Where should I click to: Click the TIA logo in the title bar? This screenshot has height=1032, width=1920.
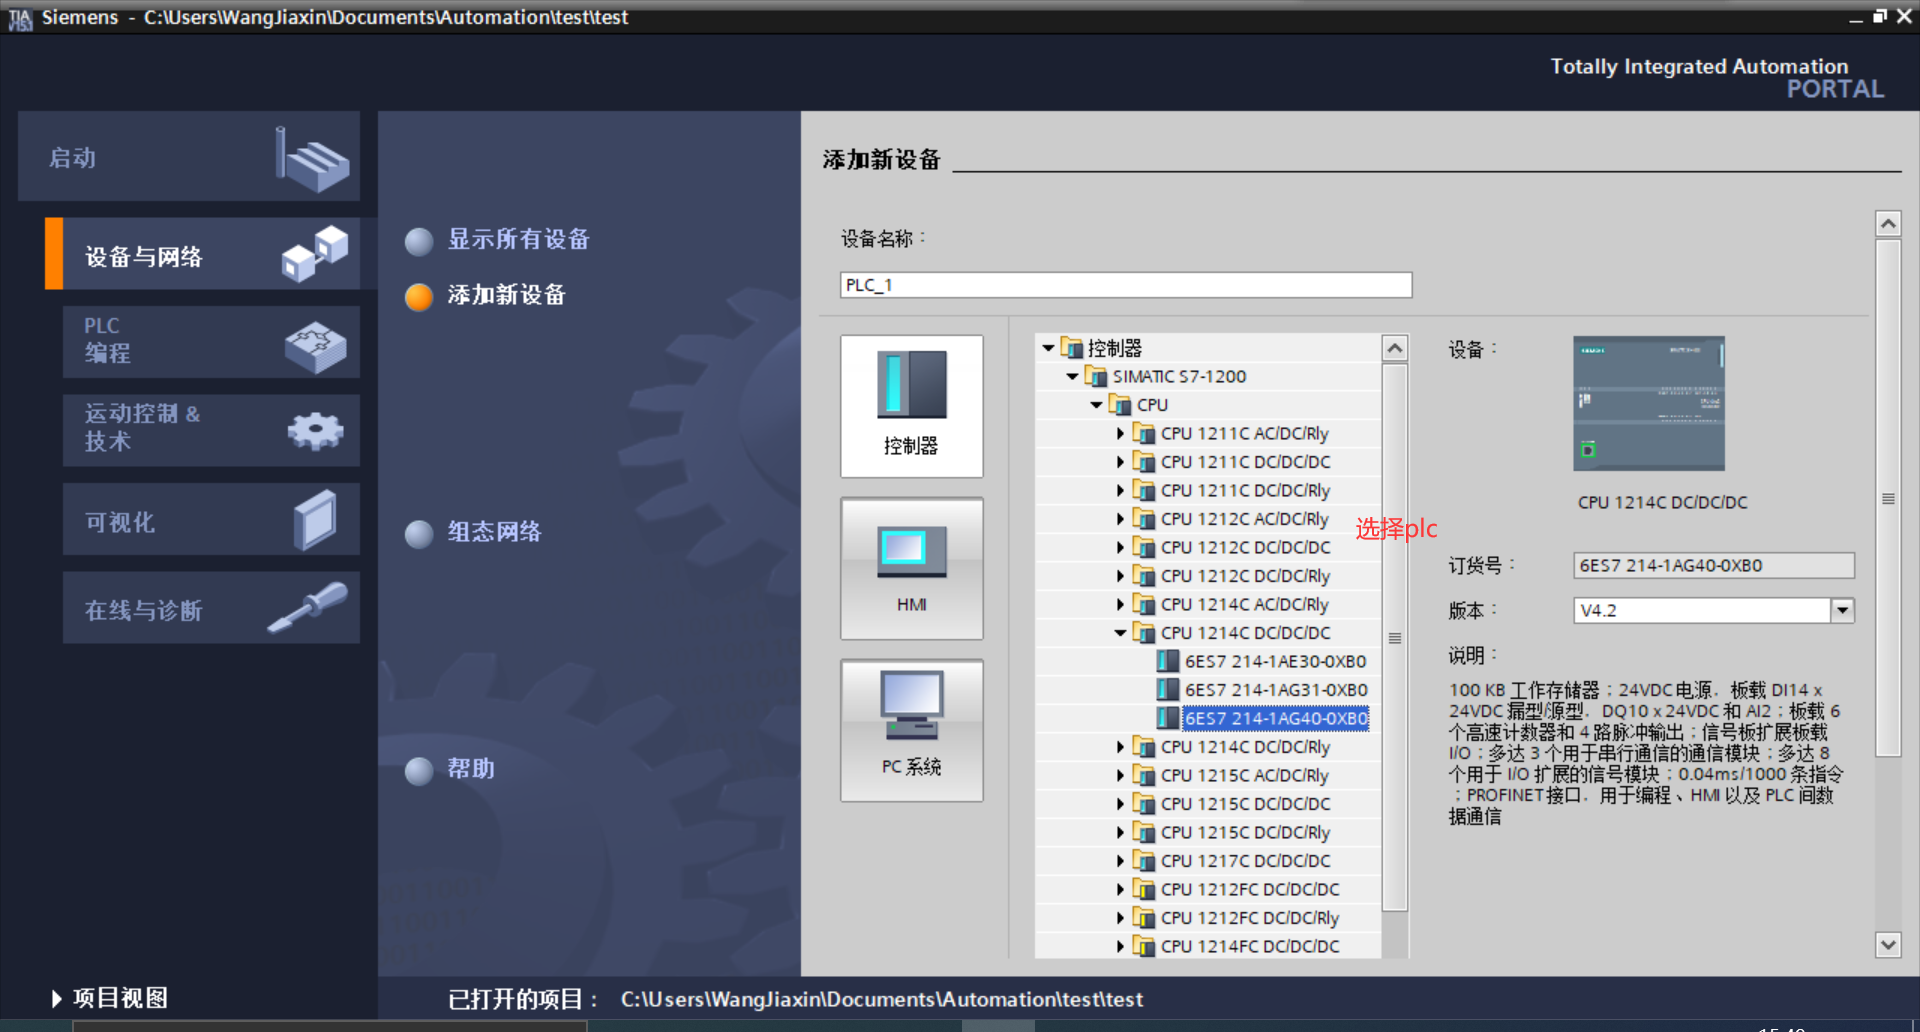tap(19, 16)
